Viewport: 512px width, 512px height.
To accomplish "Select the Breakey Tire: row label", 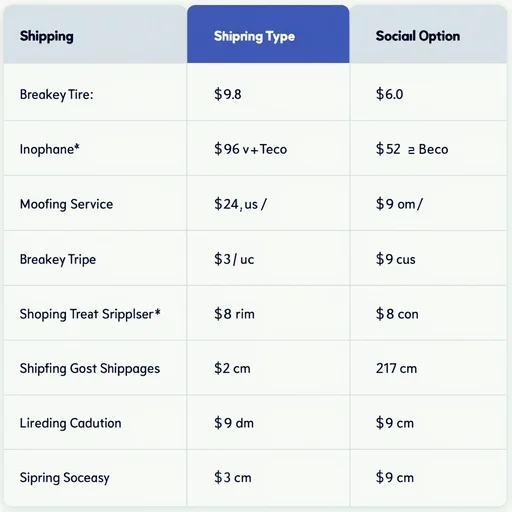I will pos(57,95).
